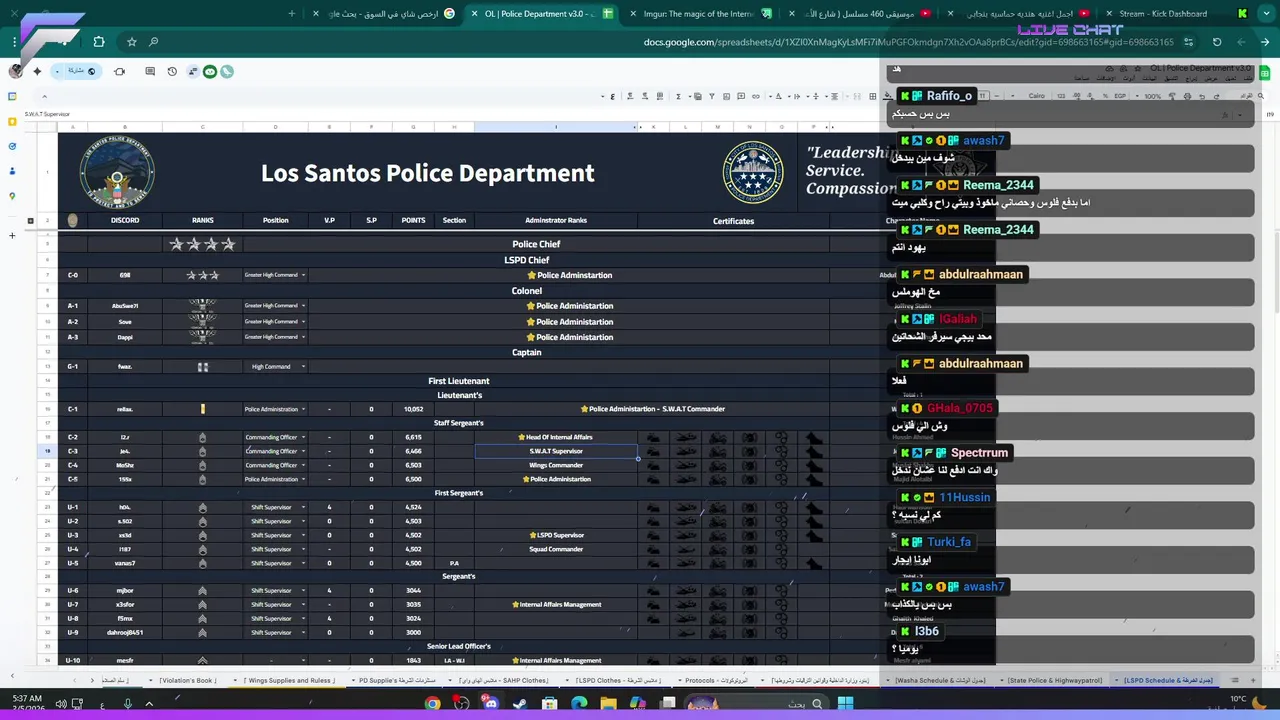Open the zoom magnifier icon in address bar
1280x720 pixels.
point(153,42)
